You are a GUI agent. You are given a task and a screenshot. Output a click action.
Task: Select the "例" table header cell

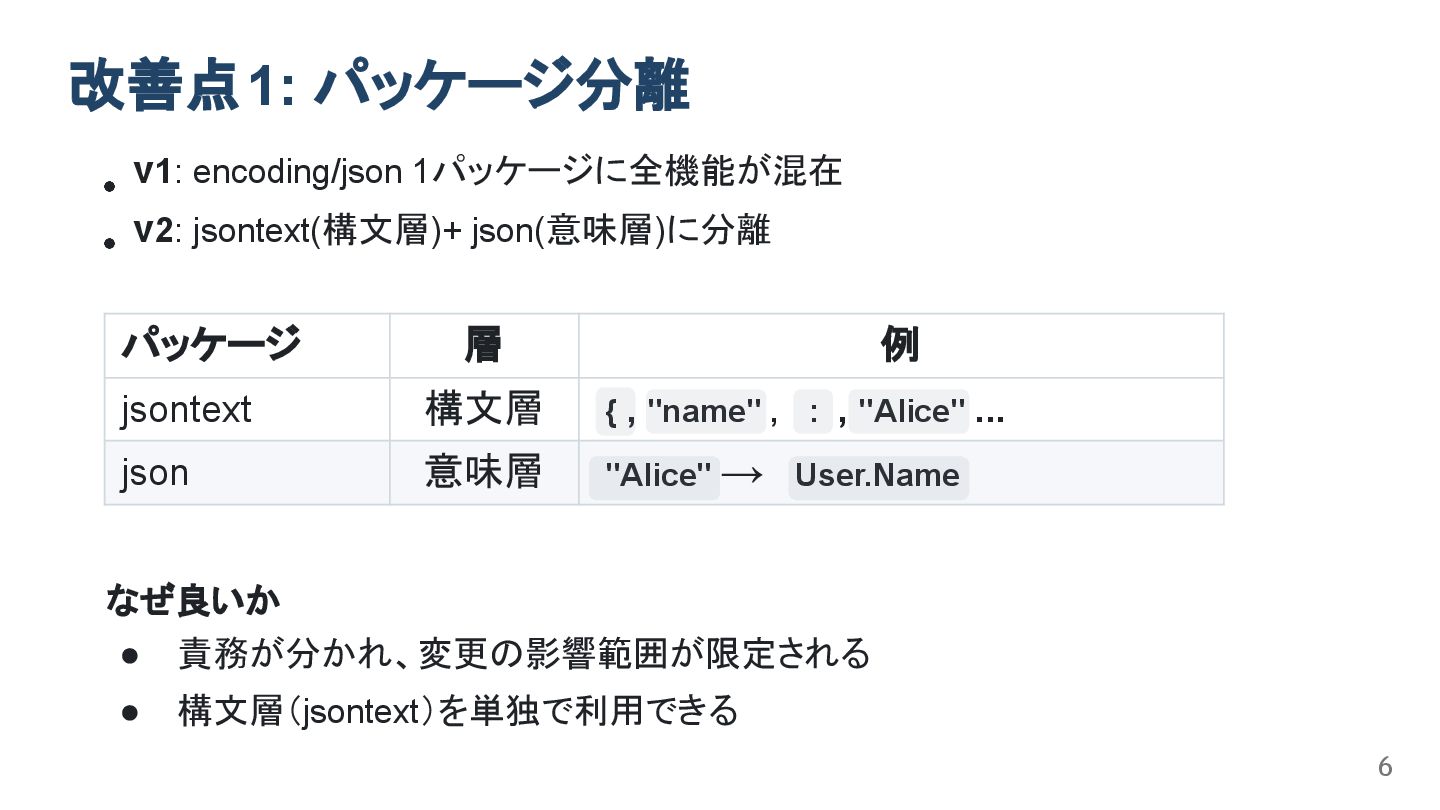[x=900, y=346]
